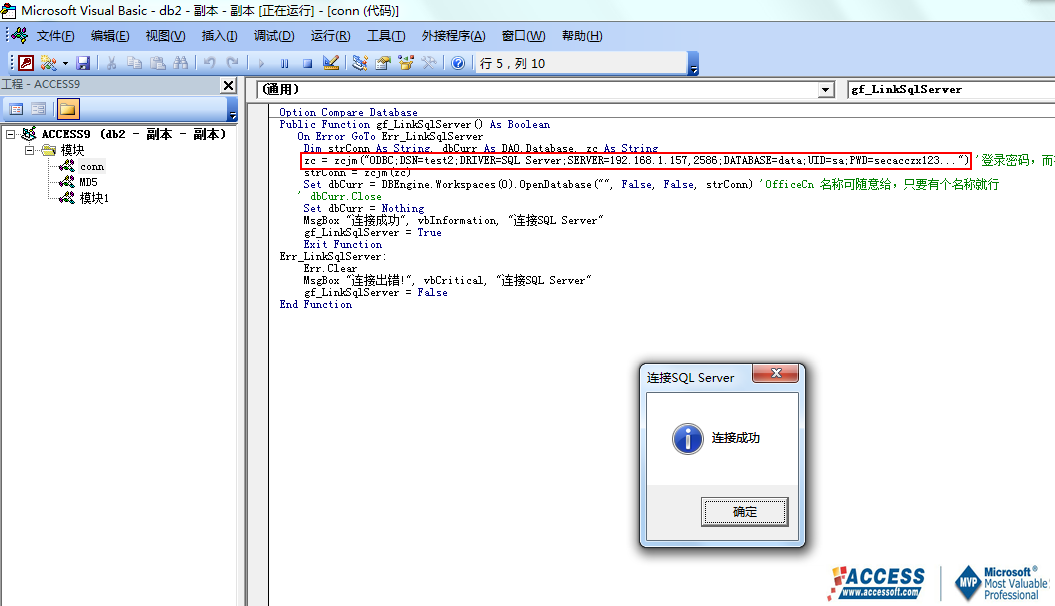Open the Object Browser icon

point(406,63)
